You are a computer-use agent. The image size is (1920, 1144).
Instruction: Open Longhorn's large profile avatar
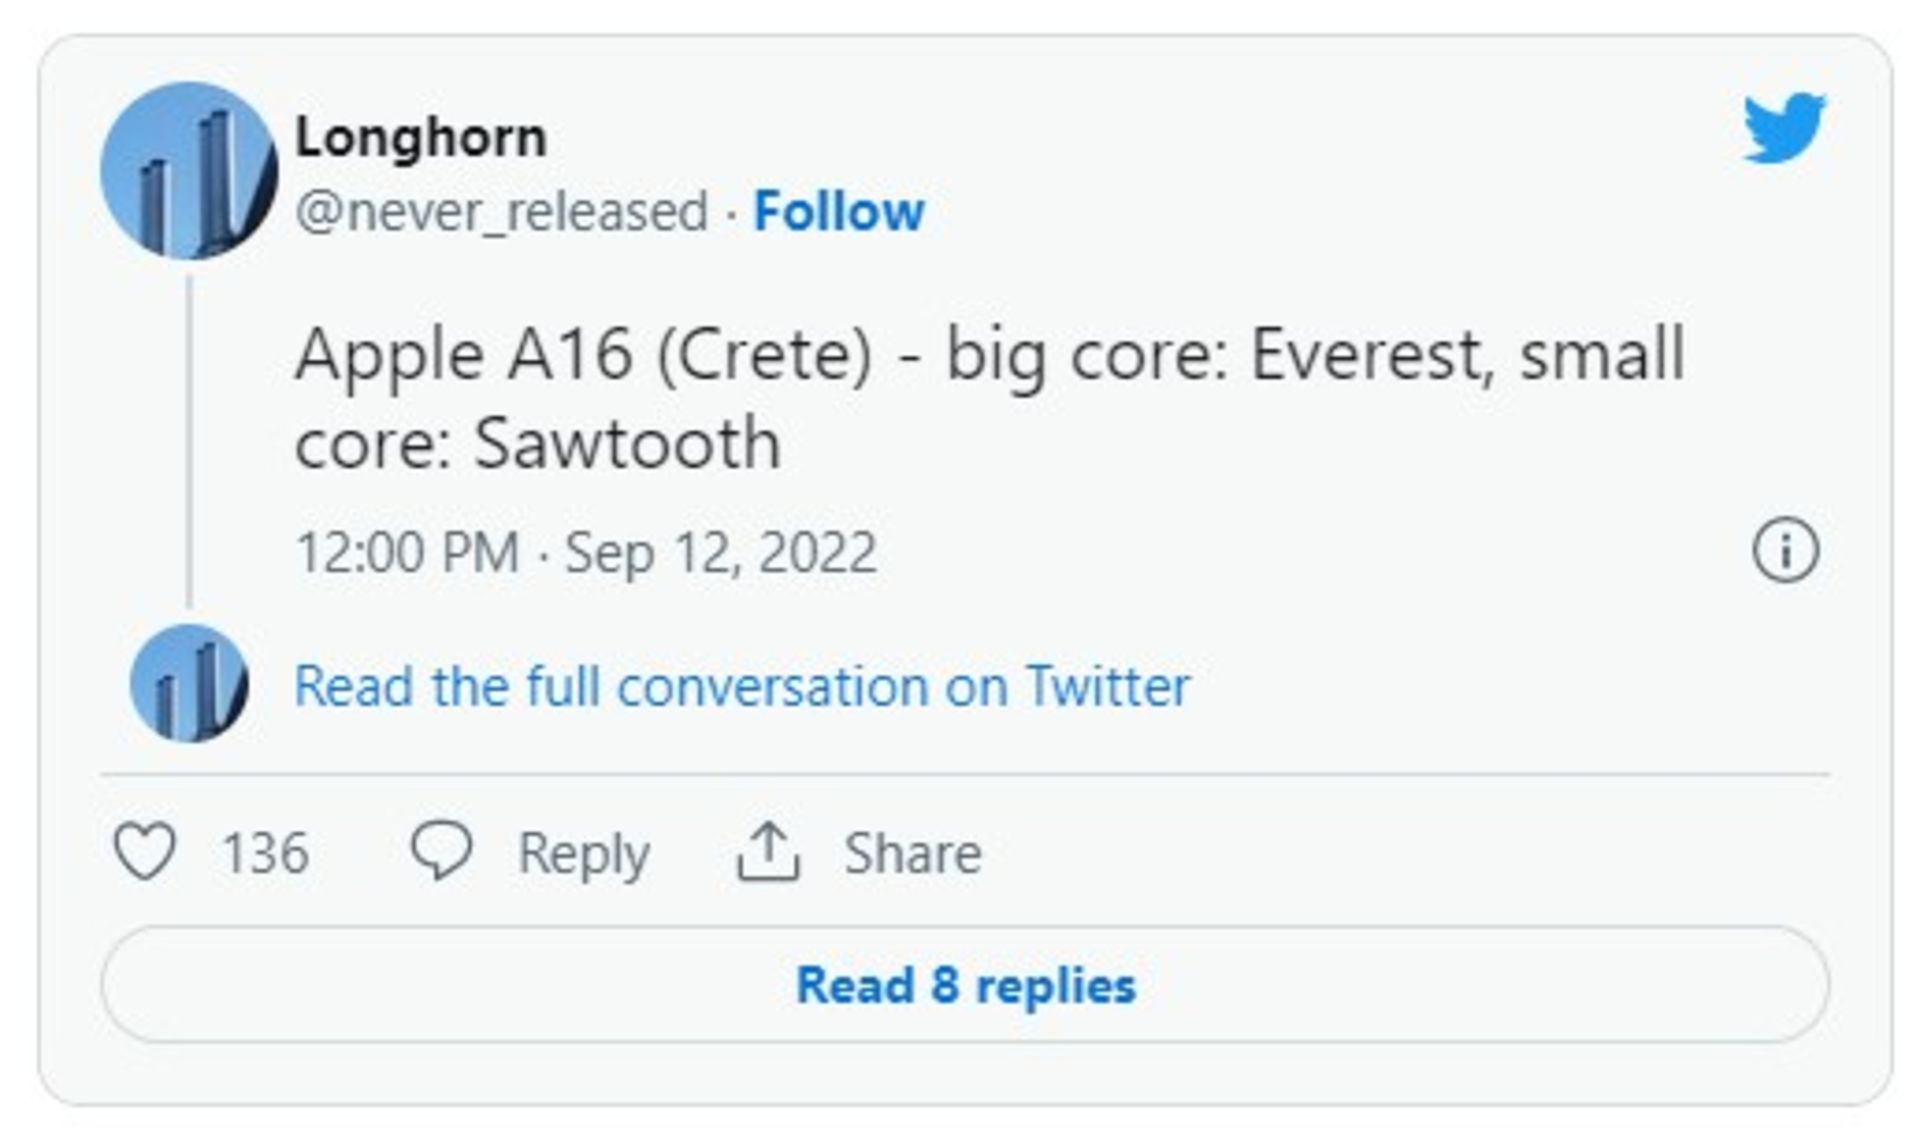189,171
